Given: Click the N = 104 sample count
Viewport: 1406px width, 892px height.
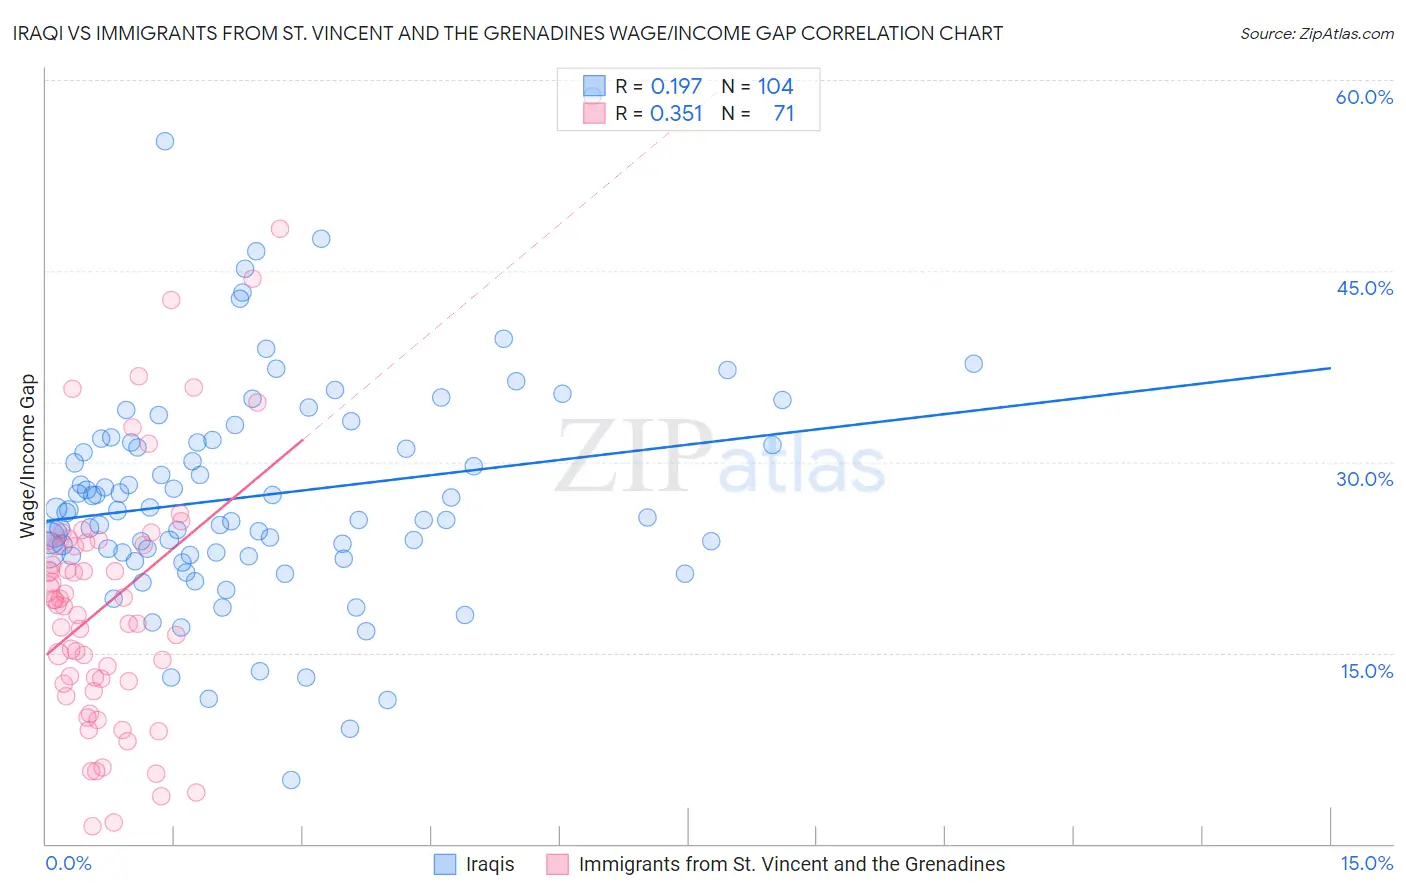Looking at the screenshot, I should coord(758,86).
